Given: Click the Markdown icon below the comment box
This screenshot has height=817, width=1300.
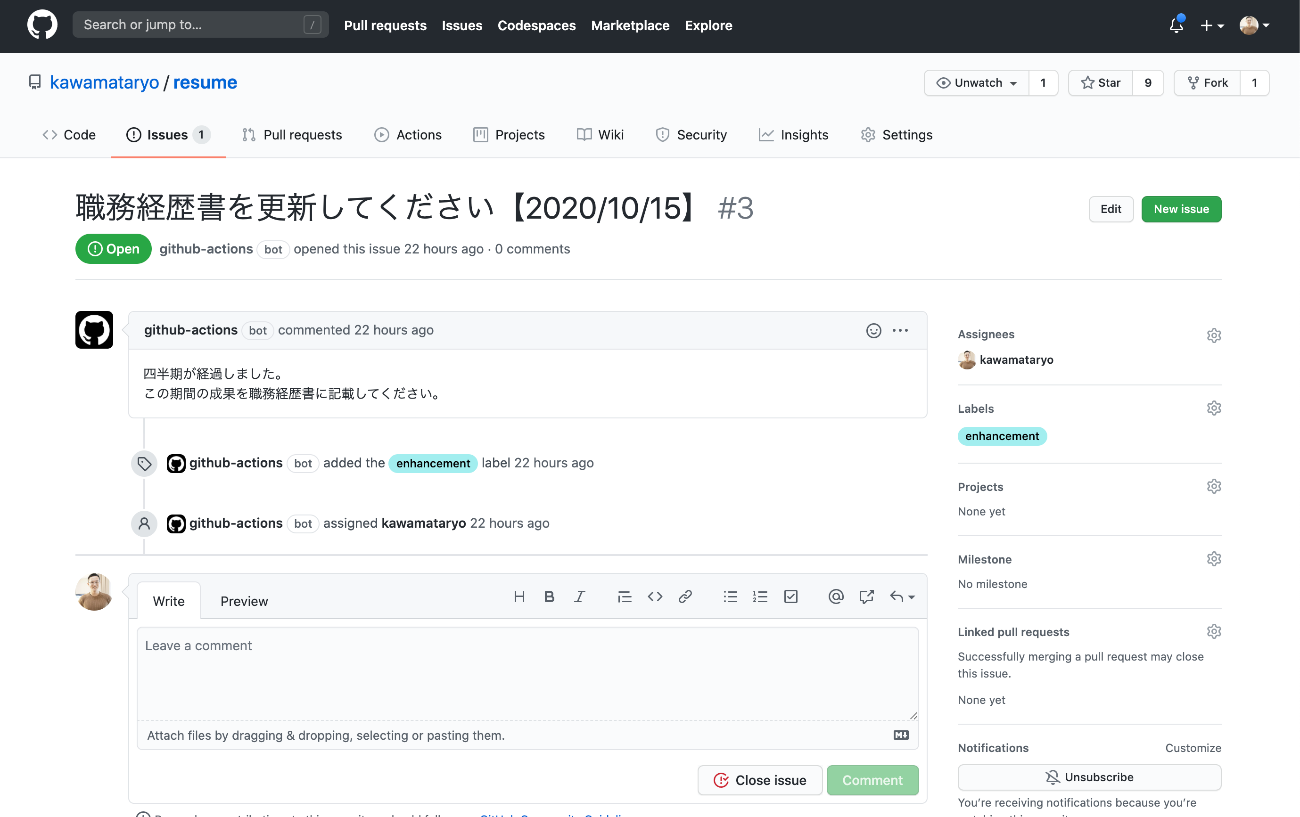Looking at the screenshot, I should (x=901, y=735).
